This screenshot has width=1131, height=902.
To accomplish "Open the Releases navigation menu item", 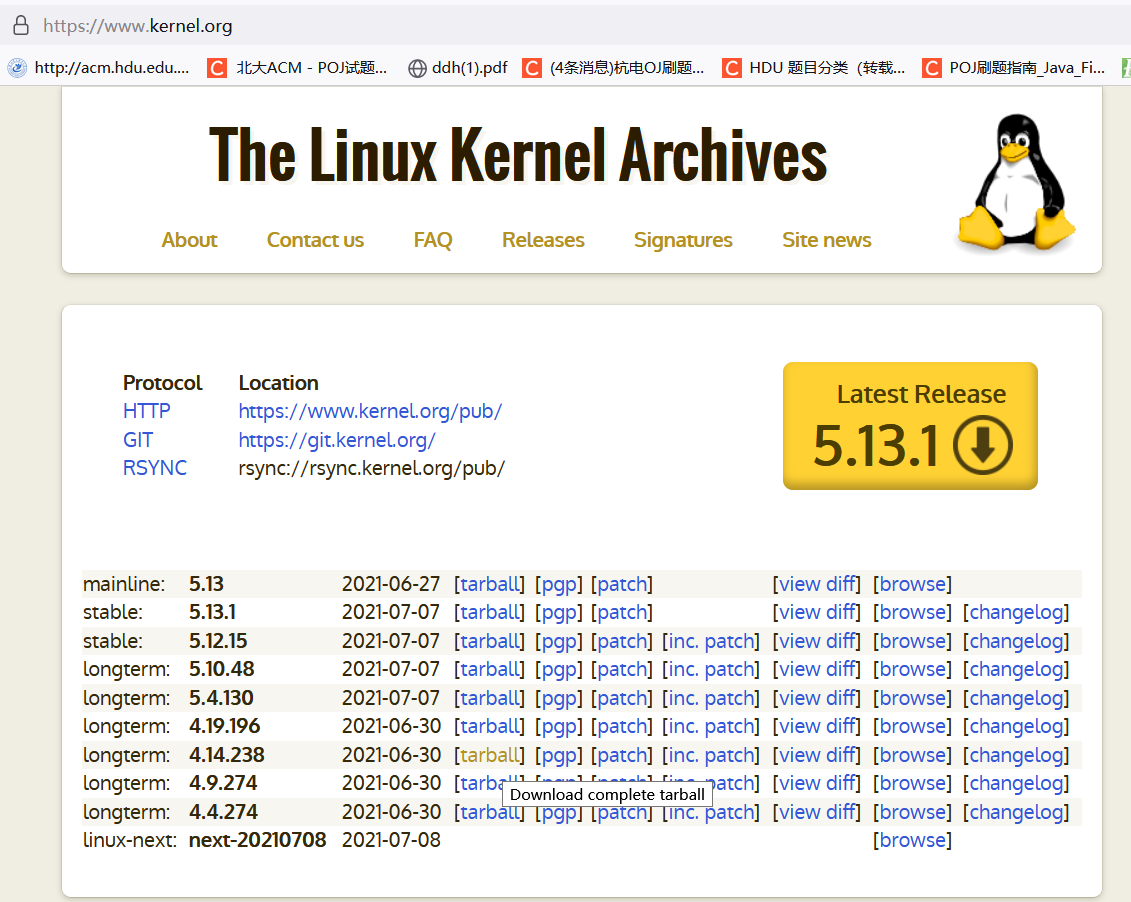I will coord(543,240).
